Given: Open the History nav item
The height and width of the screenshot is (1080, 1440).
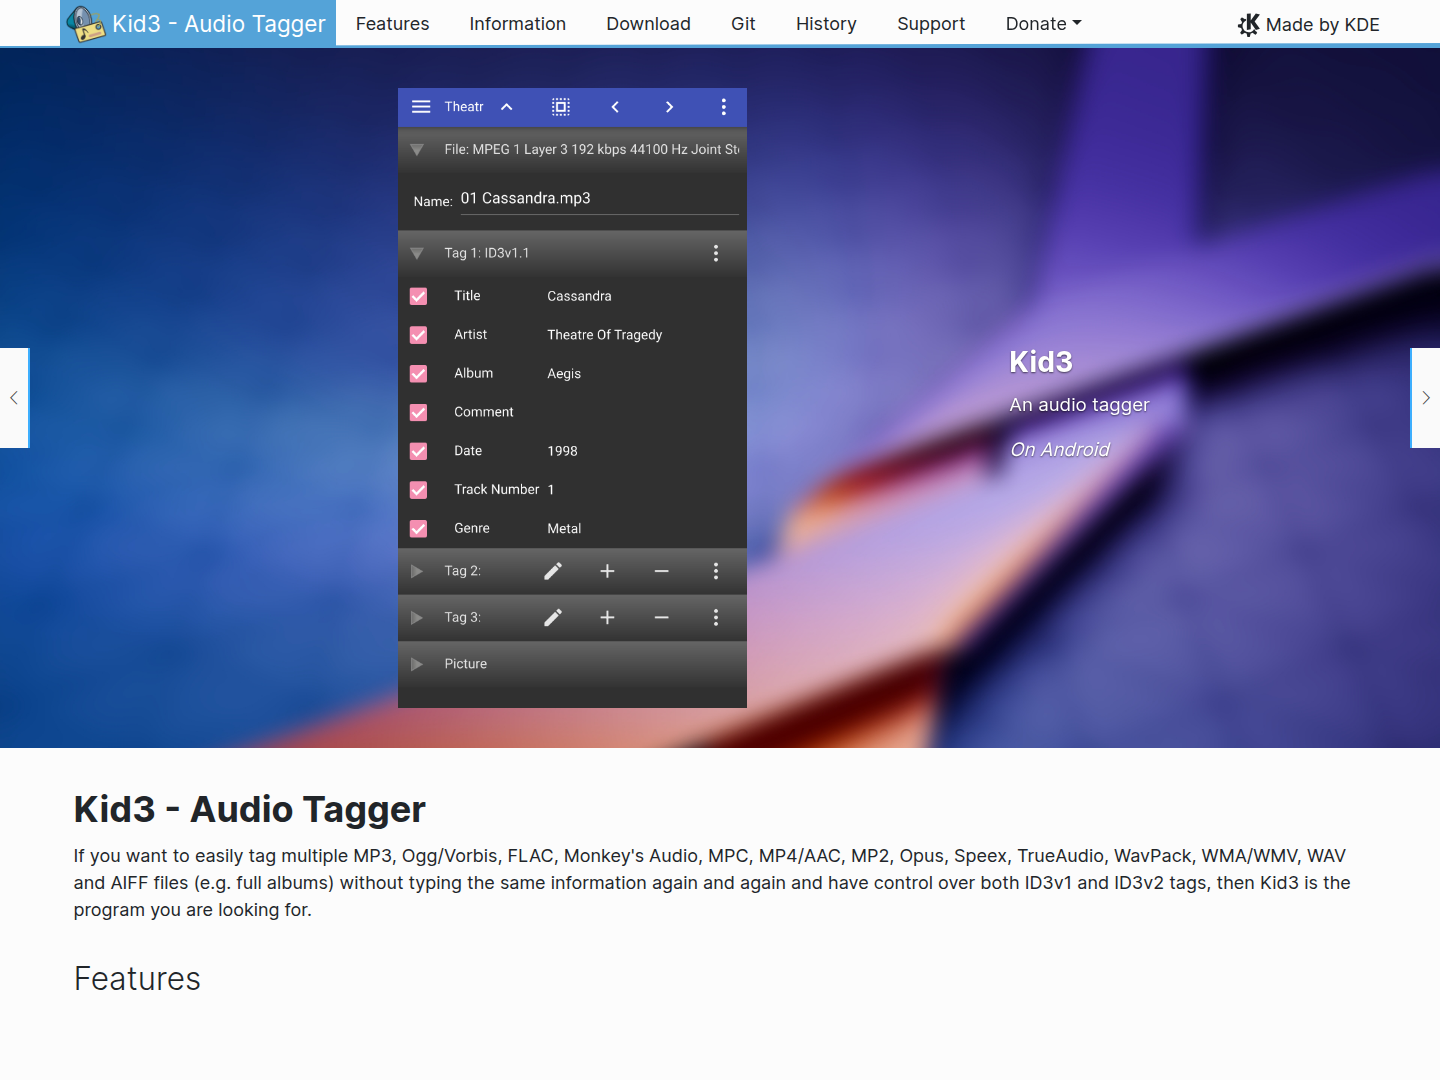Looking at the screenshot, I should tap(826, 24).
